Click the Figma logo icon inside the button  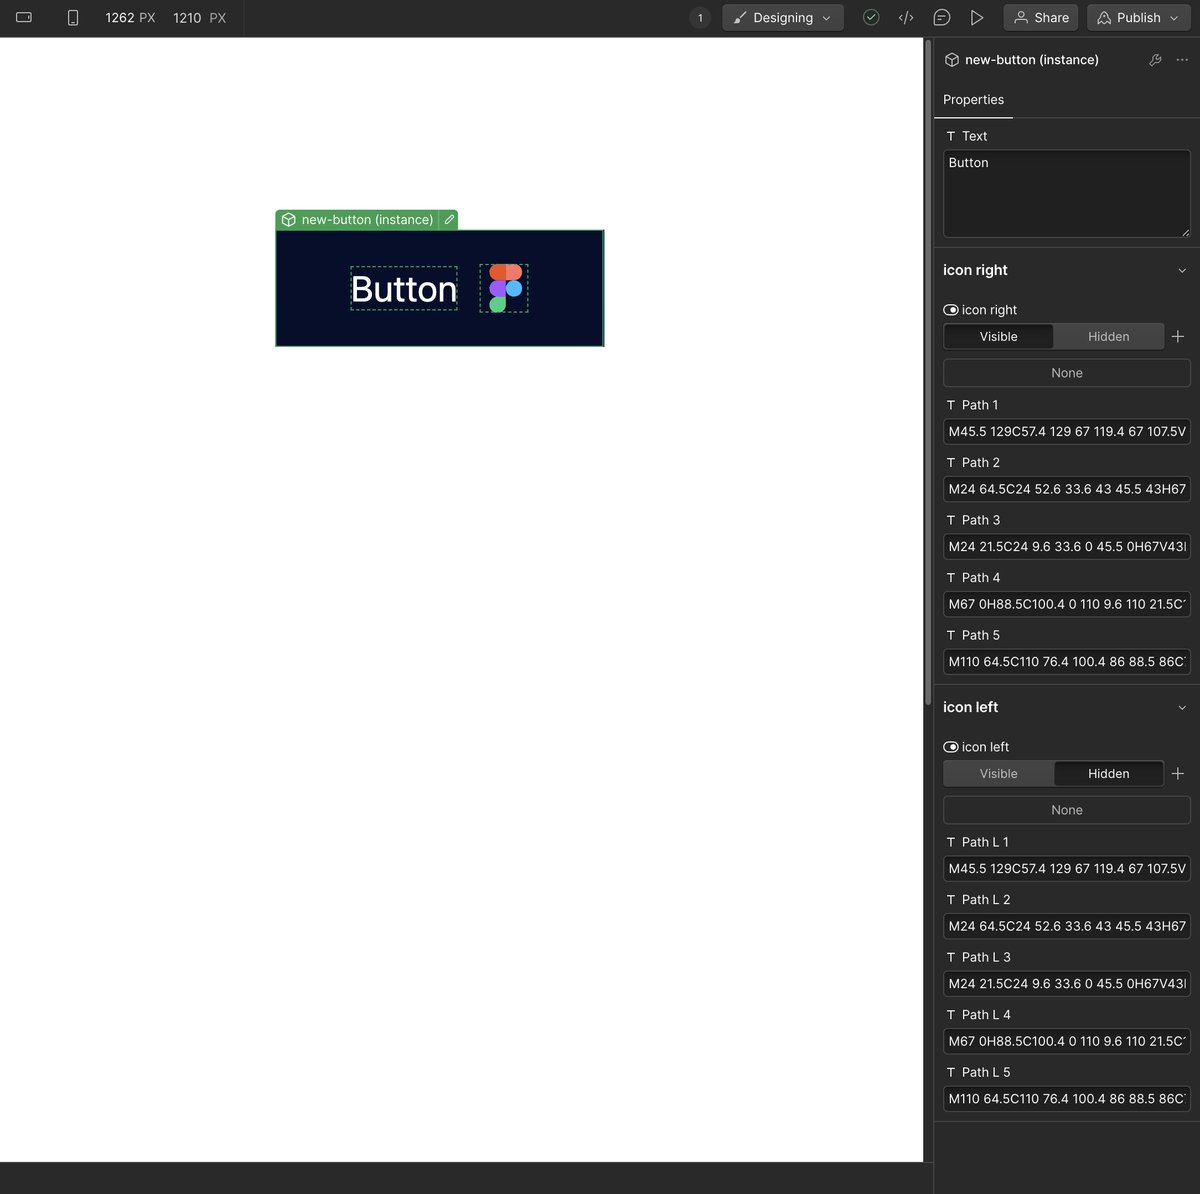pos(504,288)
